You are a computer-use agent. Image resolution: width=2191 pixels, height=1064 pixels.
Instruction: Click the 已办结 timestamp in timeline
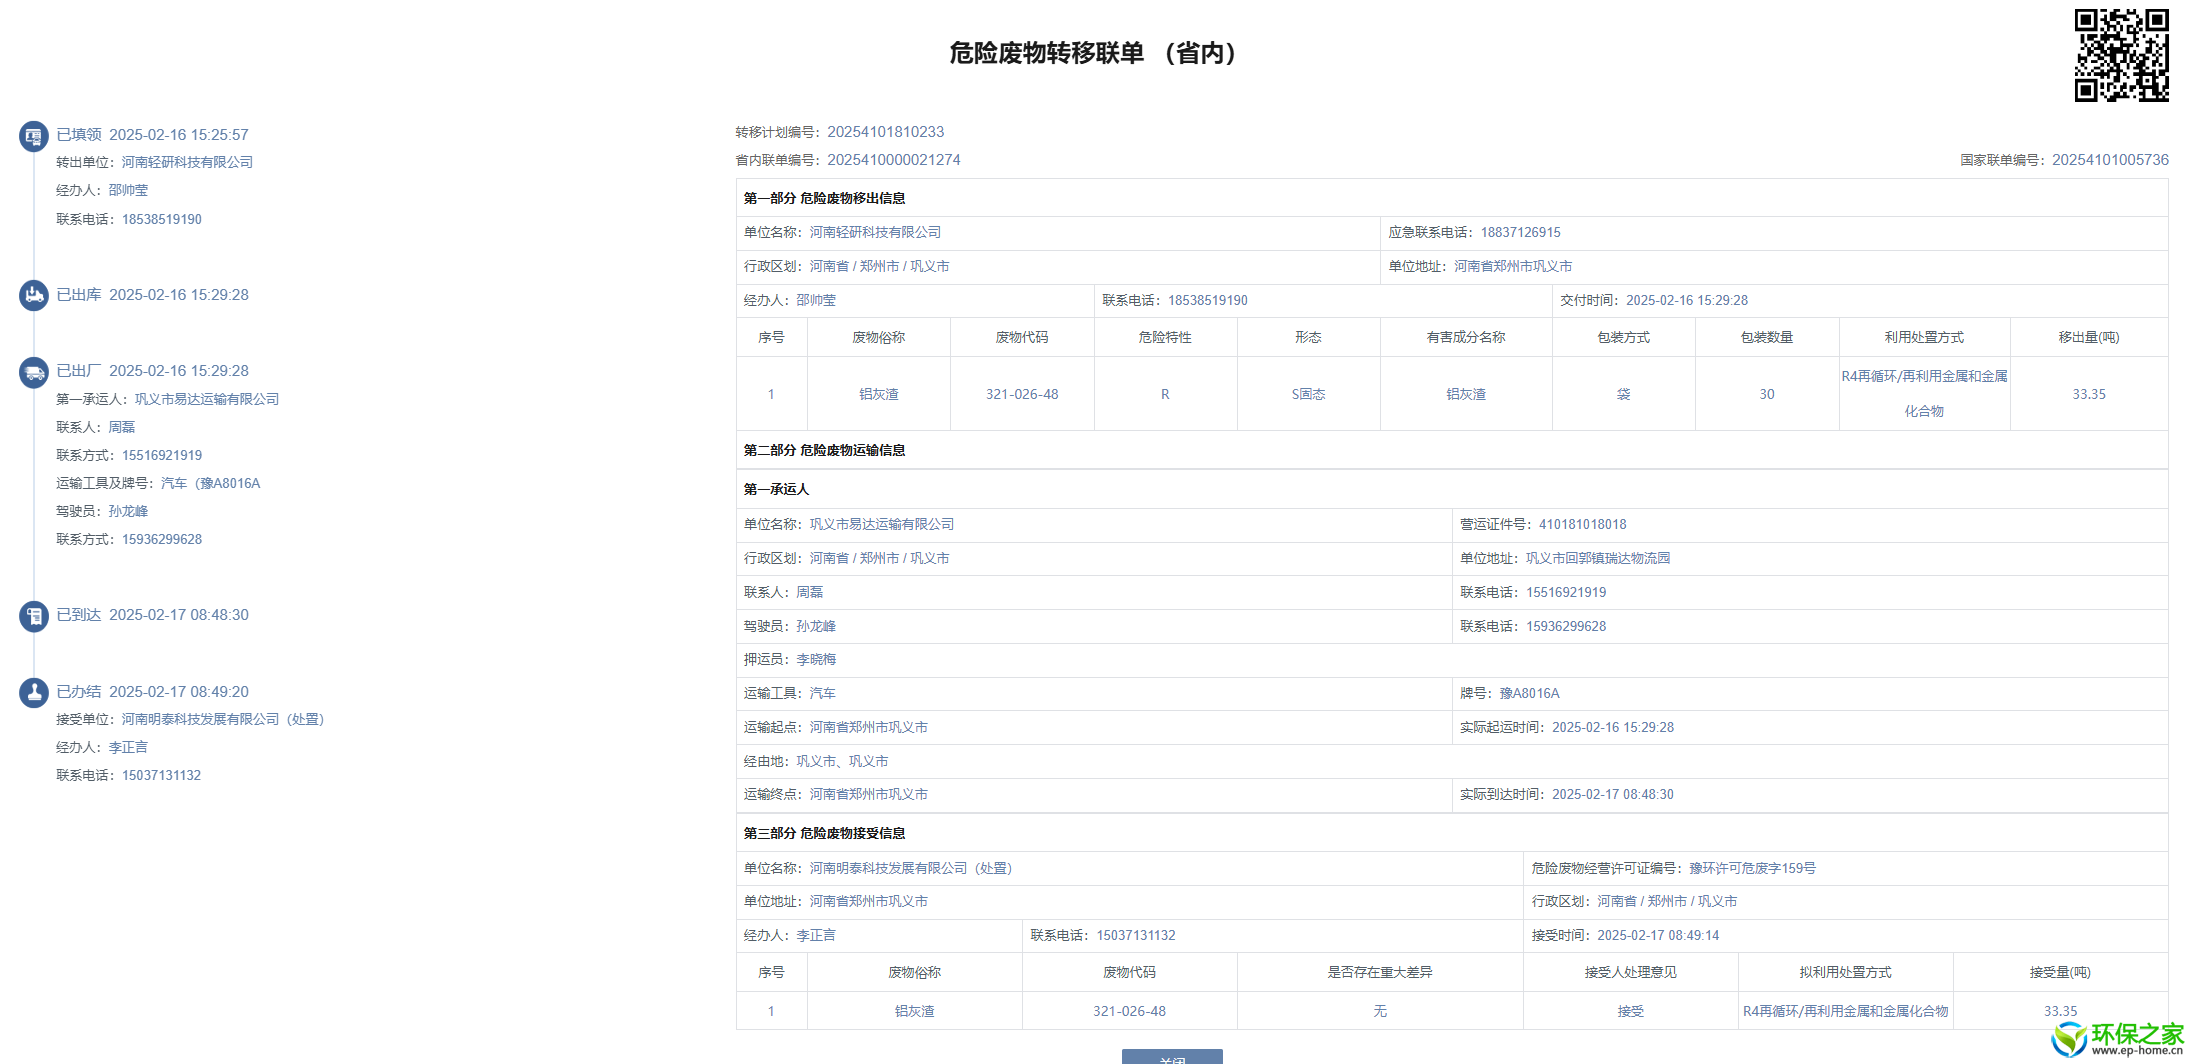click(179, 692)
